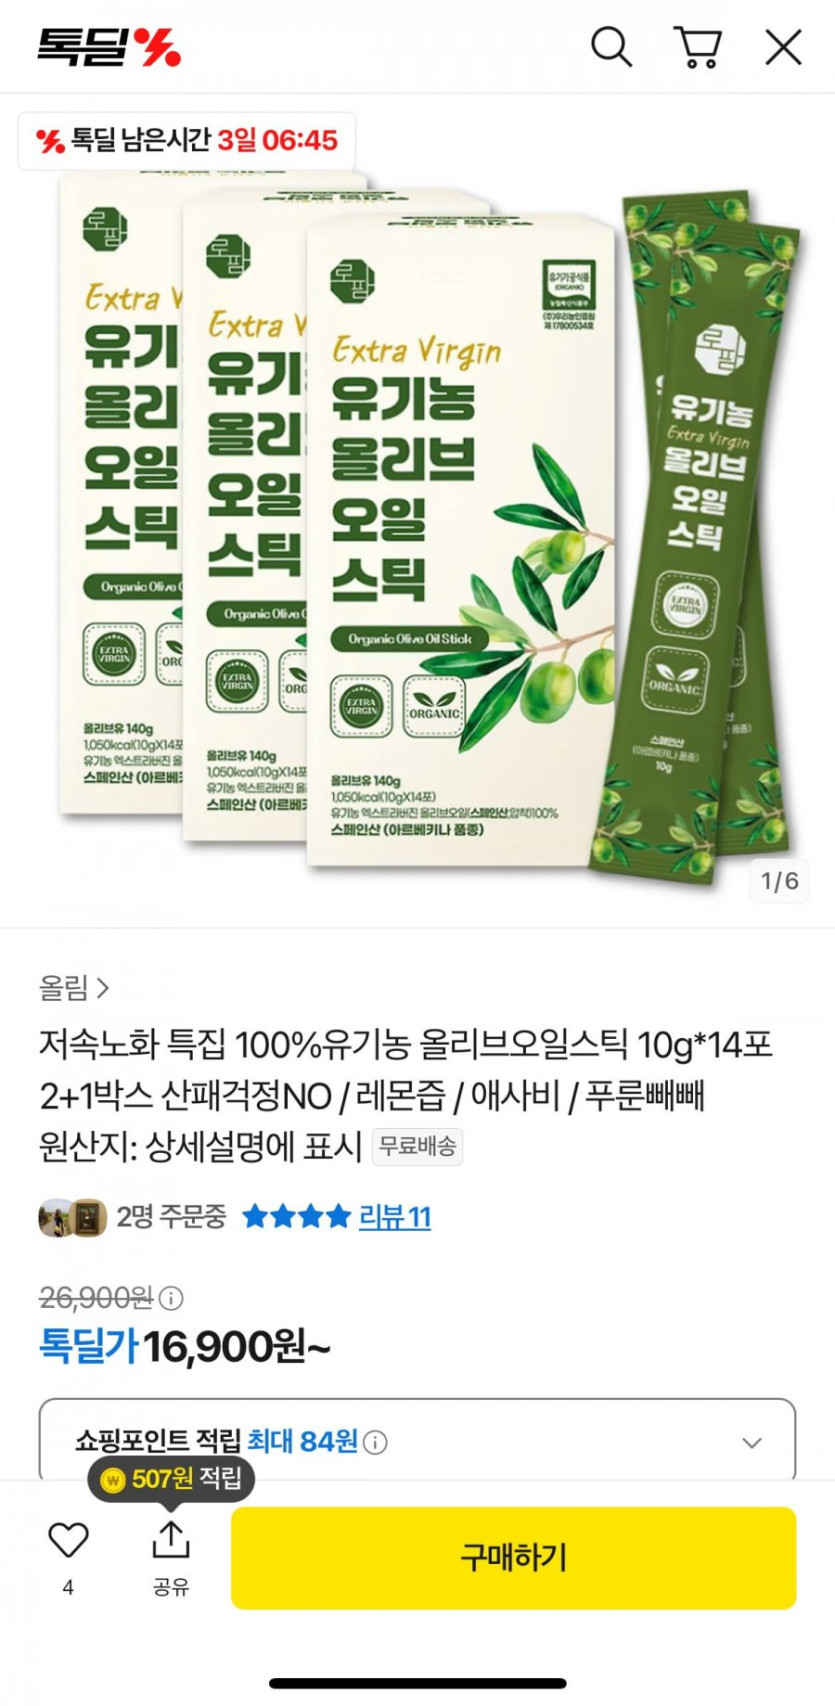Open the shopping cart

pos(698,46)
